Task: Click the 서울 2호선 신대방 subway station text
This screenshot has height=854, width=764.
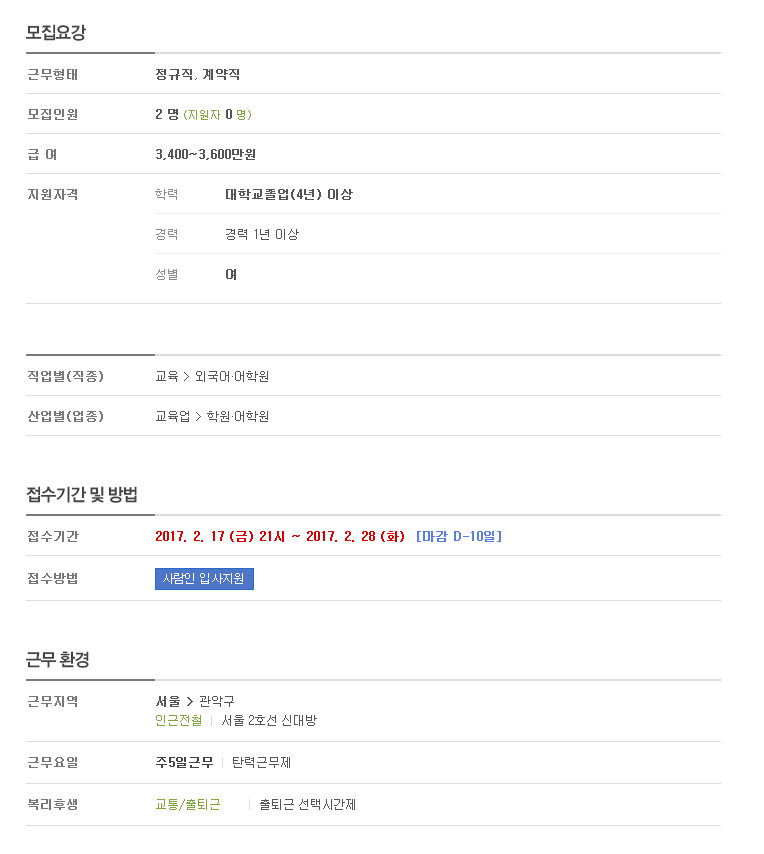Action: click(269, 721)
